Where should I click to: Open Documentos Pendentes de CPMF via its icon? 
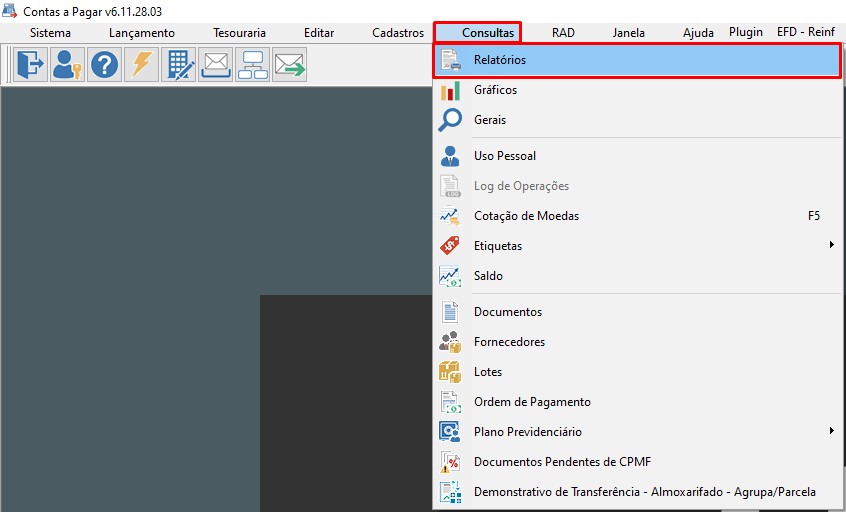click(x=450, y=462)
